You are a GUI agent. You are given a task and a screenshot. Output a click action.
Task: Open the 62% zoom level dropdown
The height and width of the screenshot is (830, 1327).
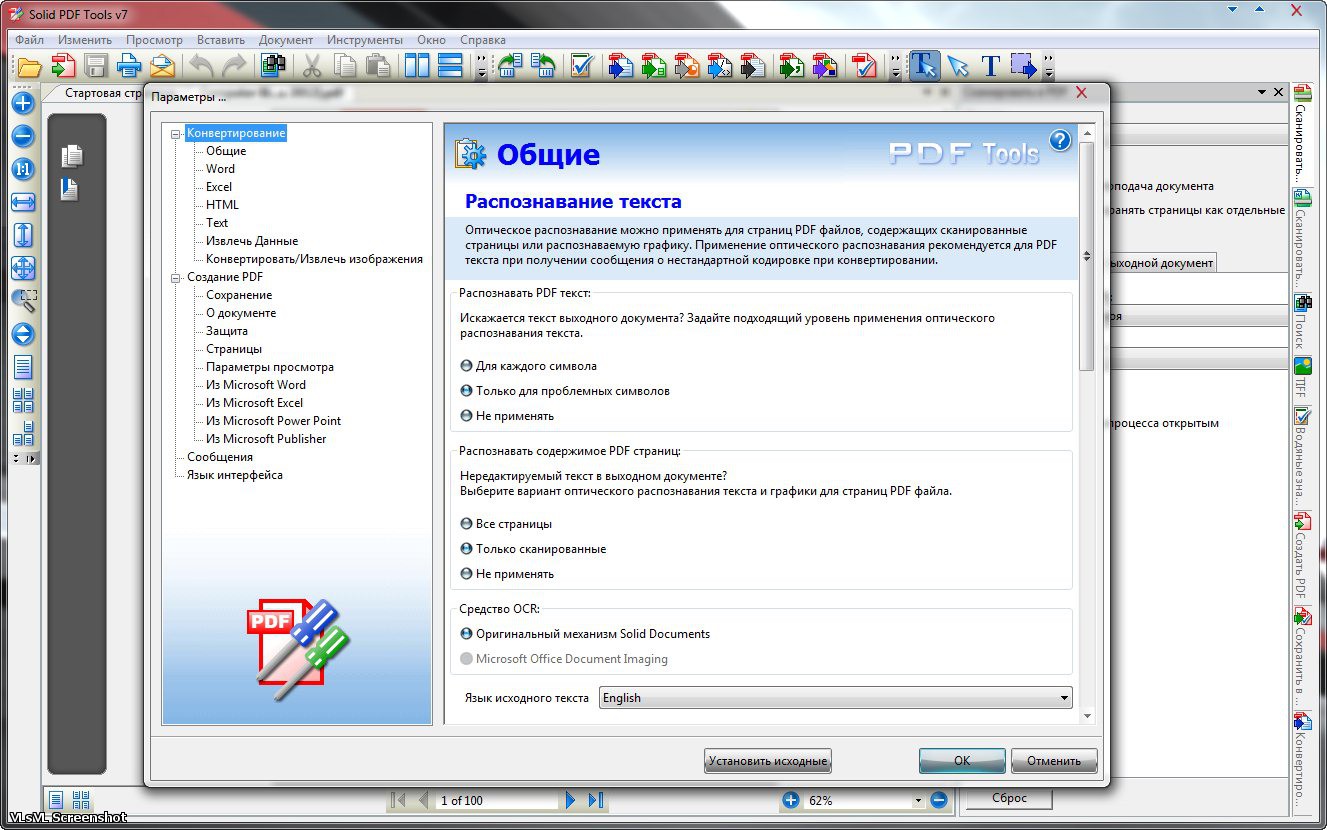918,801
